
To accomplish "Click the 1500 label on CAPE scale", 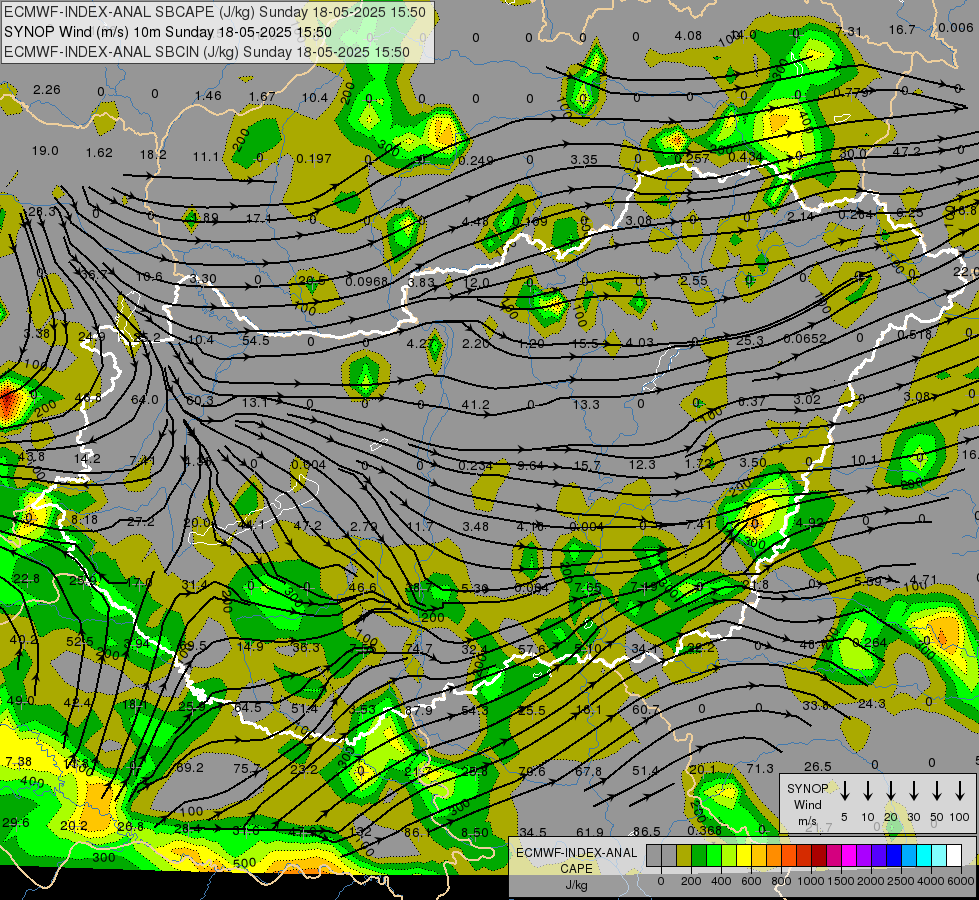I will (840, 881).
